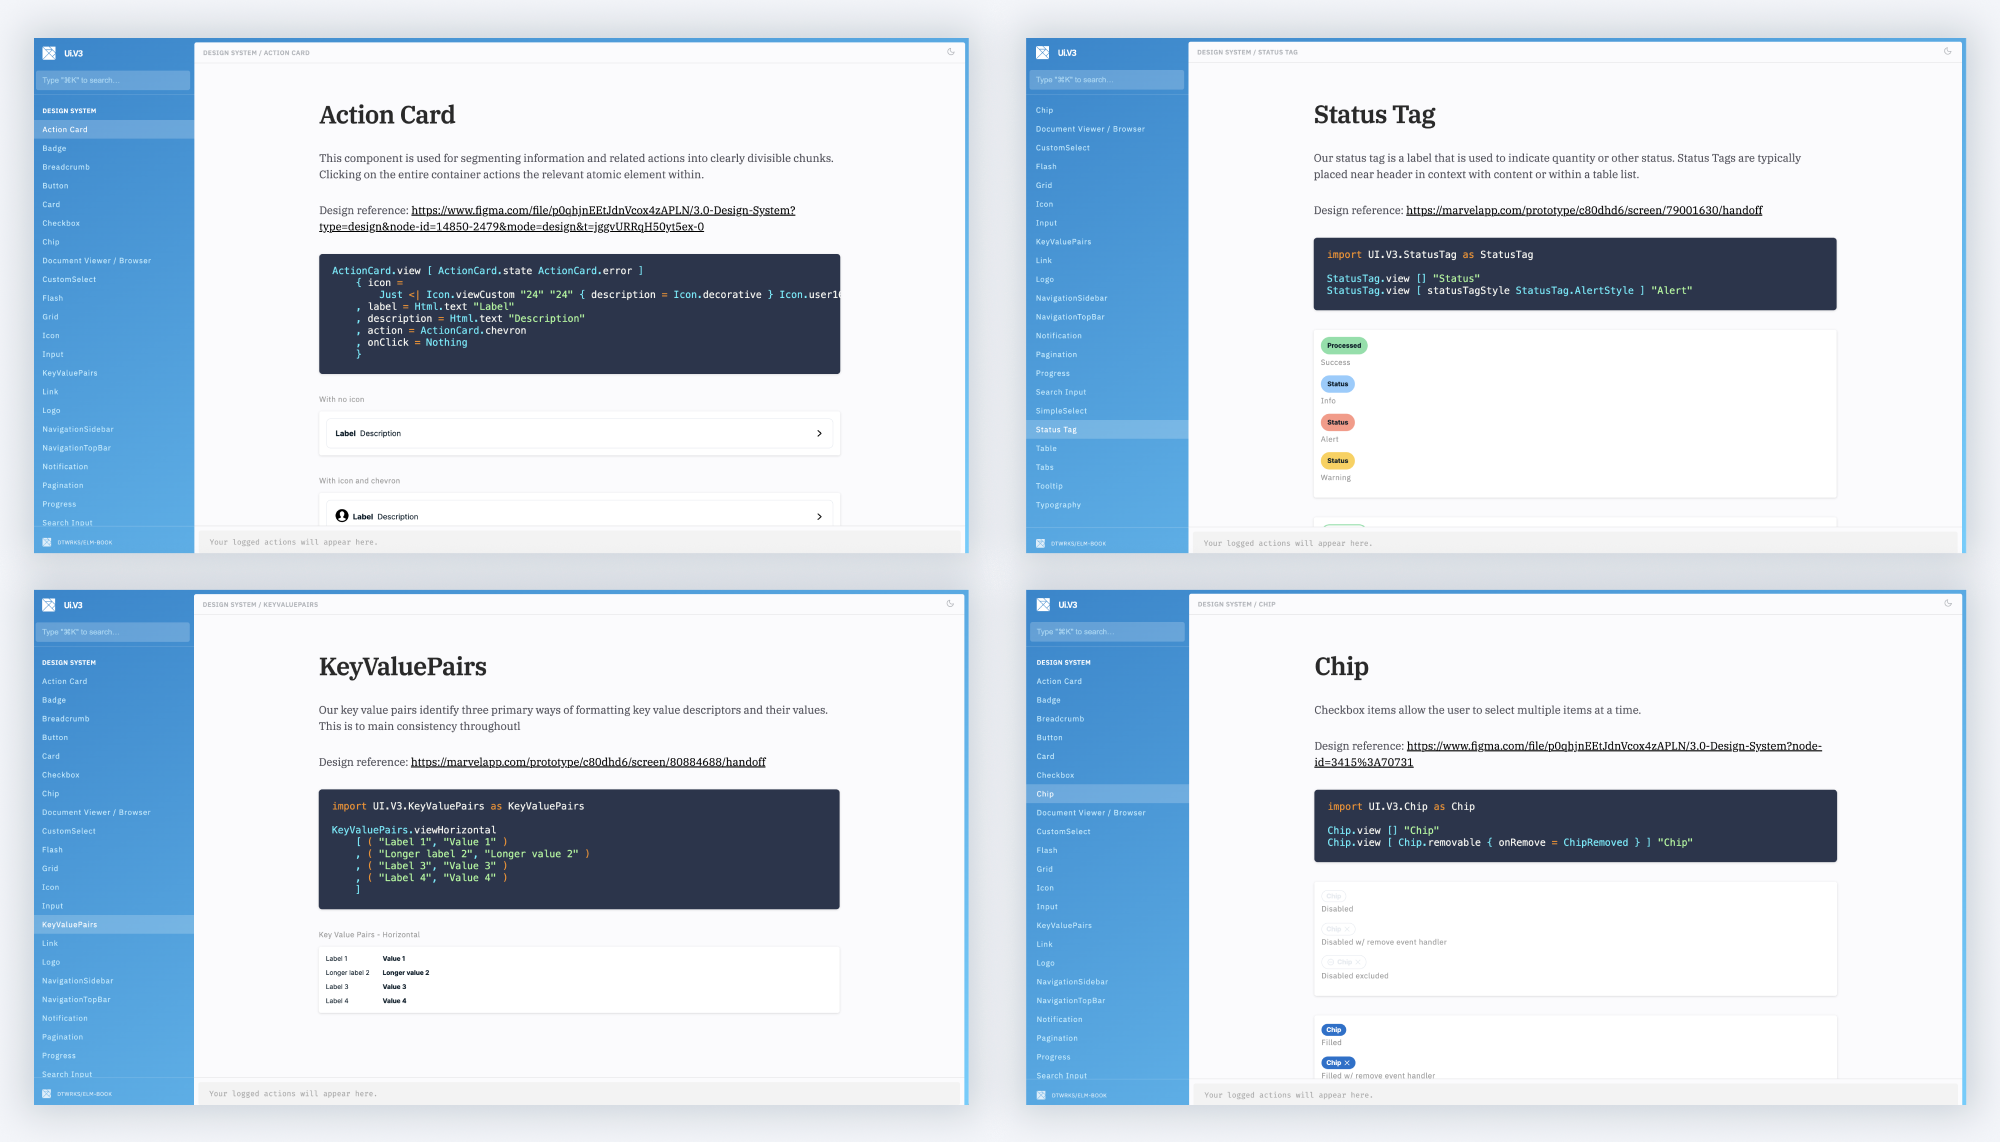Viewport: 2000px width, 1142px height.
Task: Click the 'DESIGN SYSTEM' section header in KeyValuePairs sidebar
Action: click(x=69, y=663)
